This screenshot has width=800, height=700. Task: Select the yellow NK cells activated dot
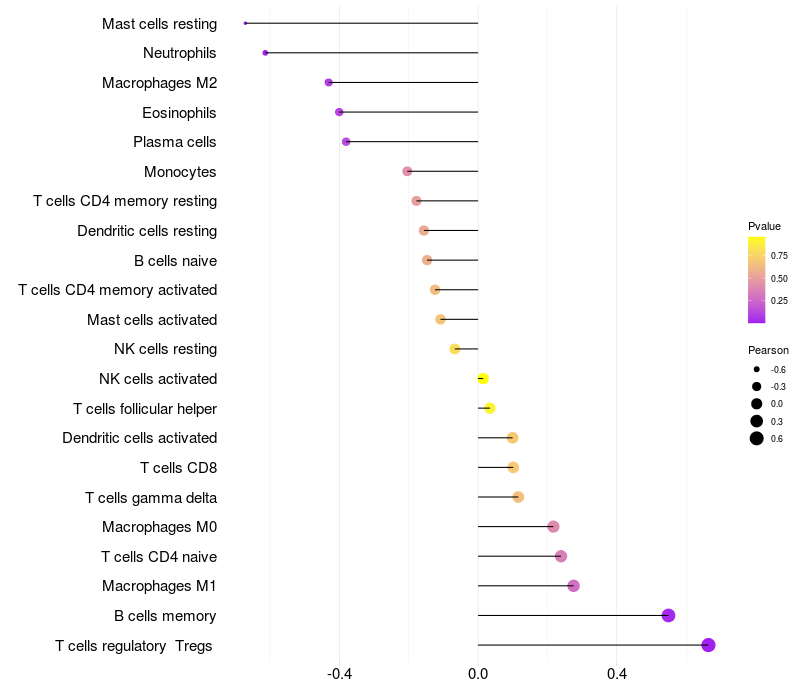tap(483, 379)
